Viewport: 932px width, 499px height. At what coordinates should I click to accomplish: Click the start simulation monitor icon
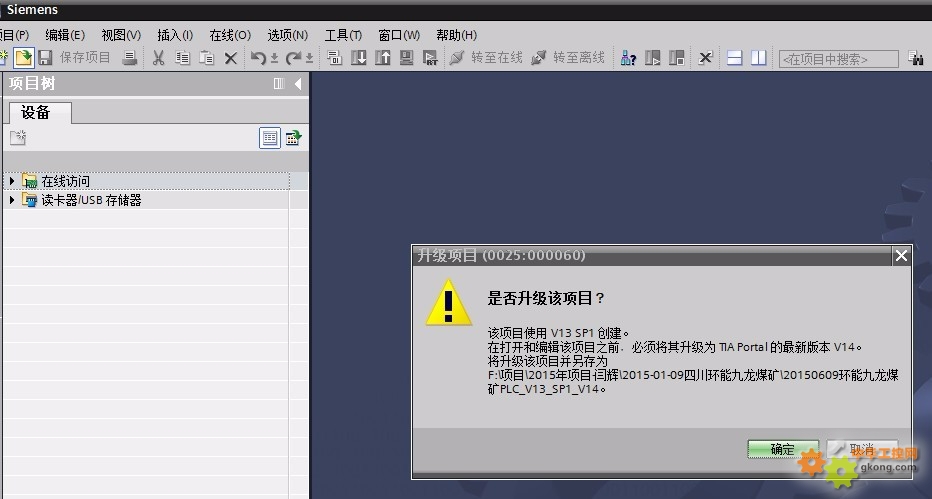tap(407, 58)
